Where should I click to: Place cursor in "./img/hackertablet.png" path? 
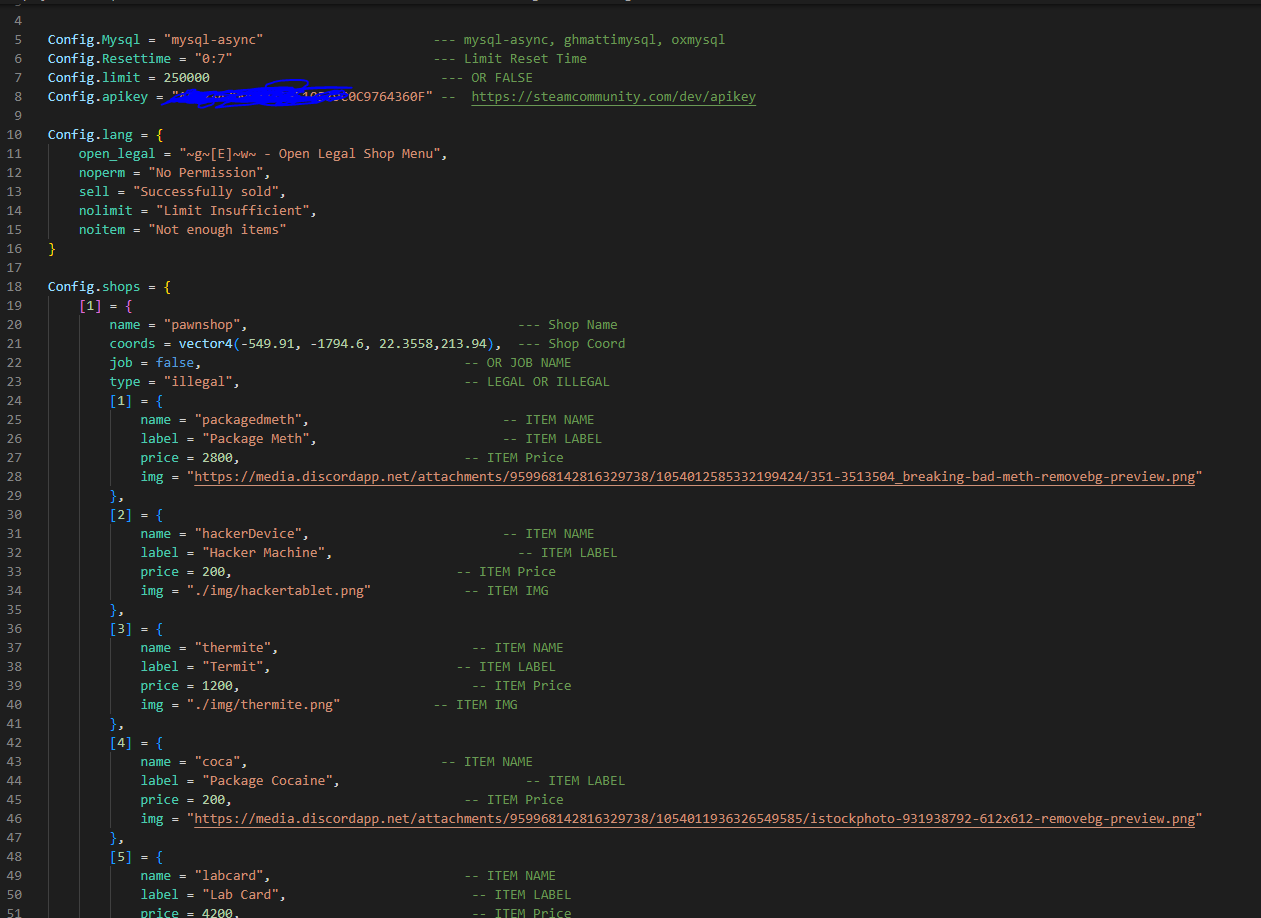278,591
